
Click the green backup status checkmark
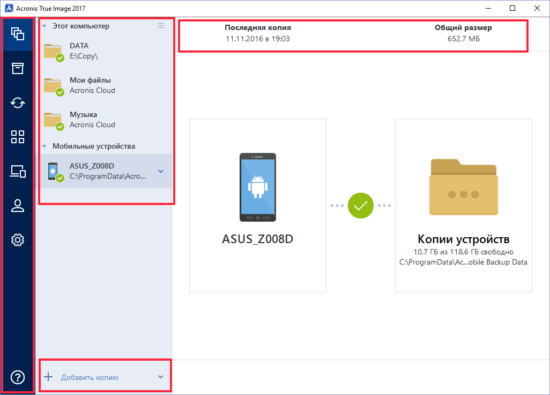tap(361, 206)
